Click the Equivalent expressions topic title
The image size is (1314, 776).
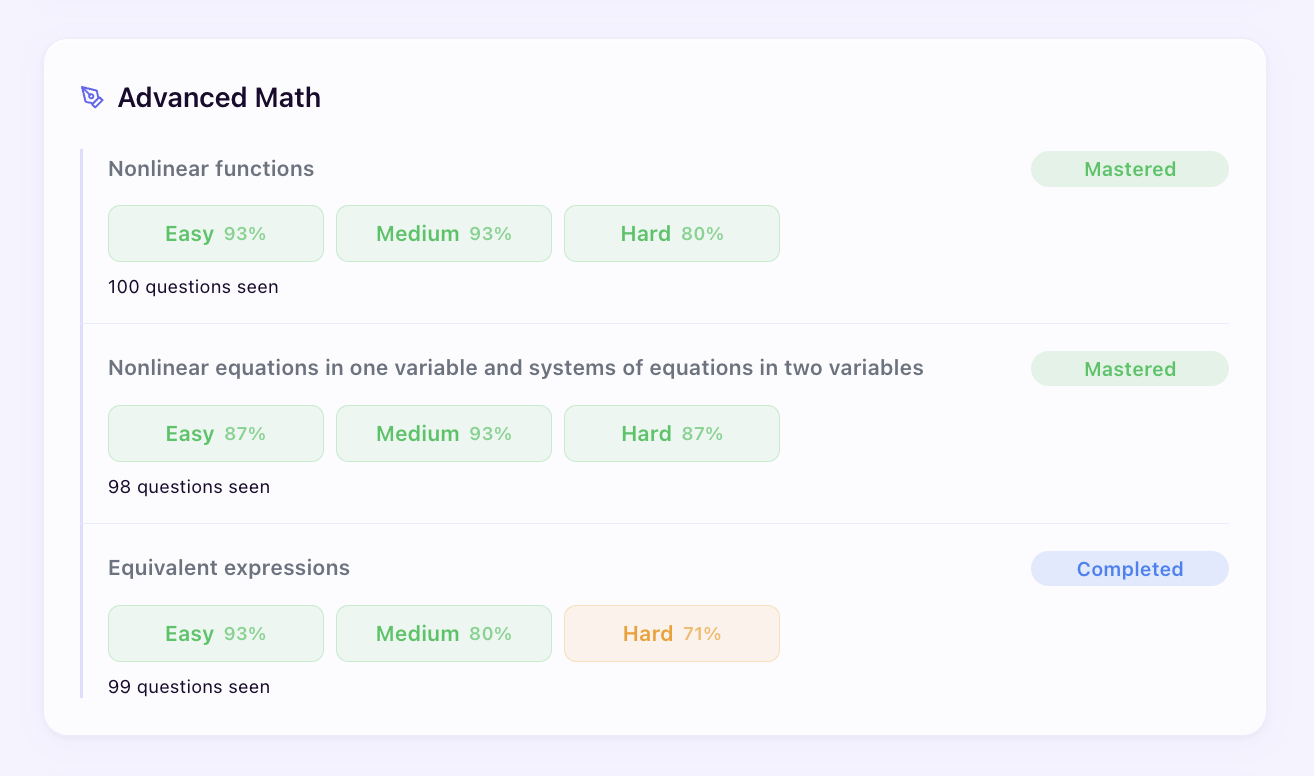click(229, 567)
